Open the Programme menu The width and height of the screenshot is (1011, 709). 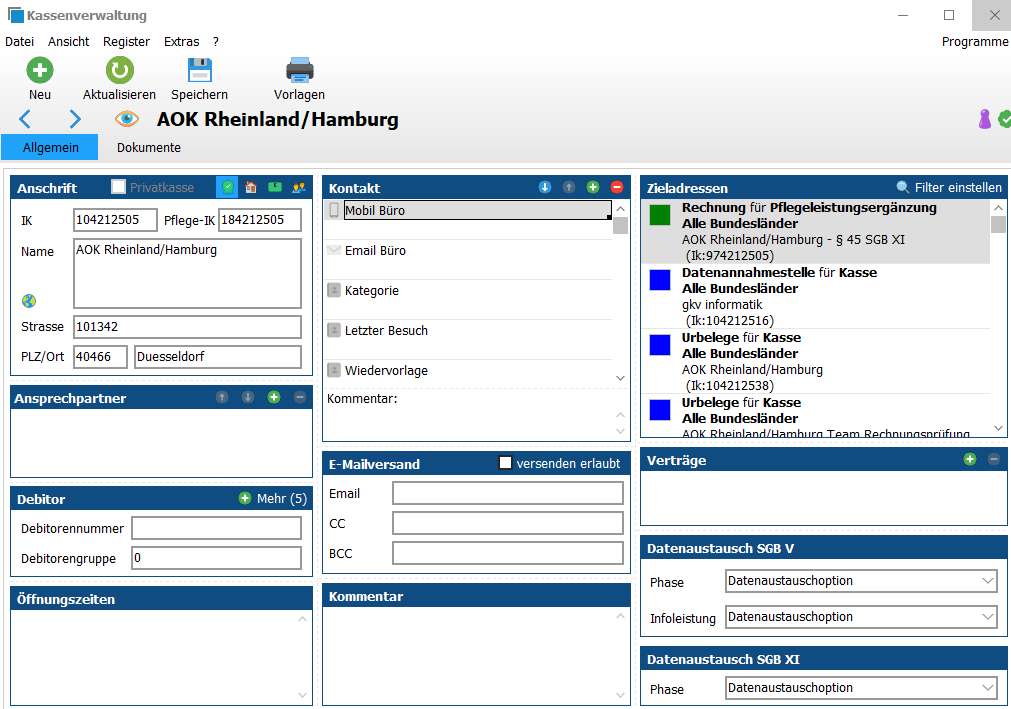(975, 41)
